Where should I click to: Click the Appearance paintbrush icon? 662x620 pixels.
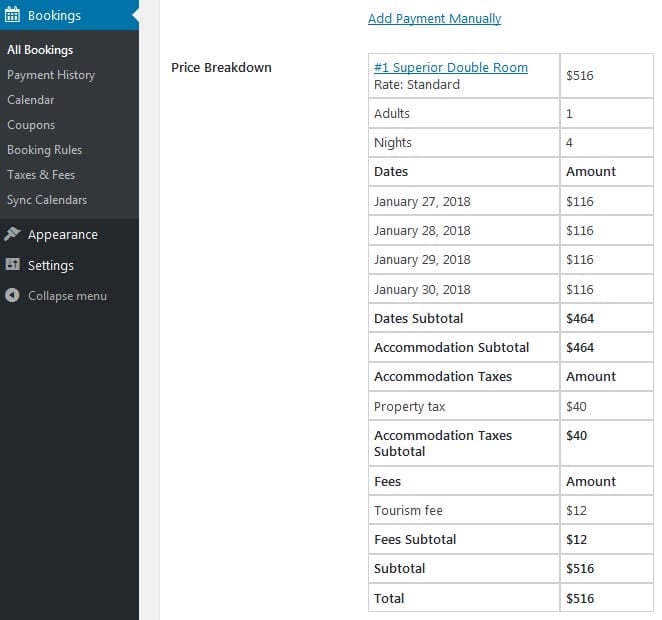13,234
